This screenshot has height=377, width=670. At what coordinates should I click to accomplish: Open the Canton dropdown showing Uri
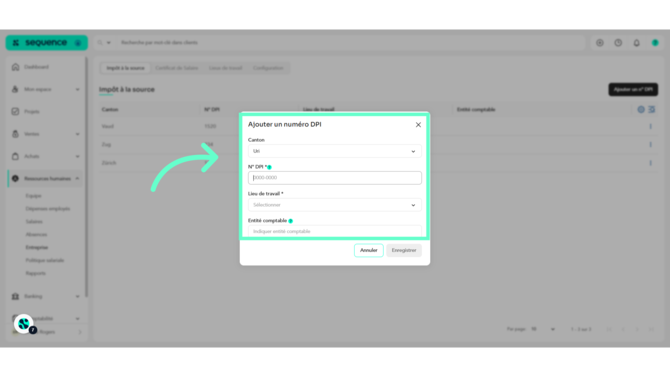pyautogui.click(x=335, y=151)
